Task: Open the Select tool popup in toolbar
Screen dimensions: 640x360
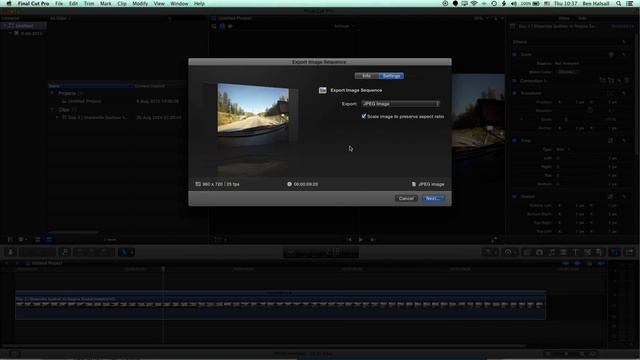Action: [x=126, y=252]
